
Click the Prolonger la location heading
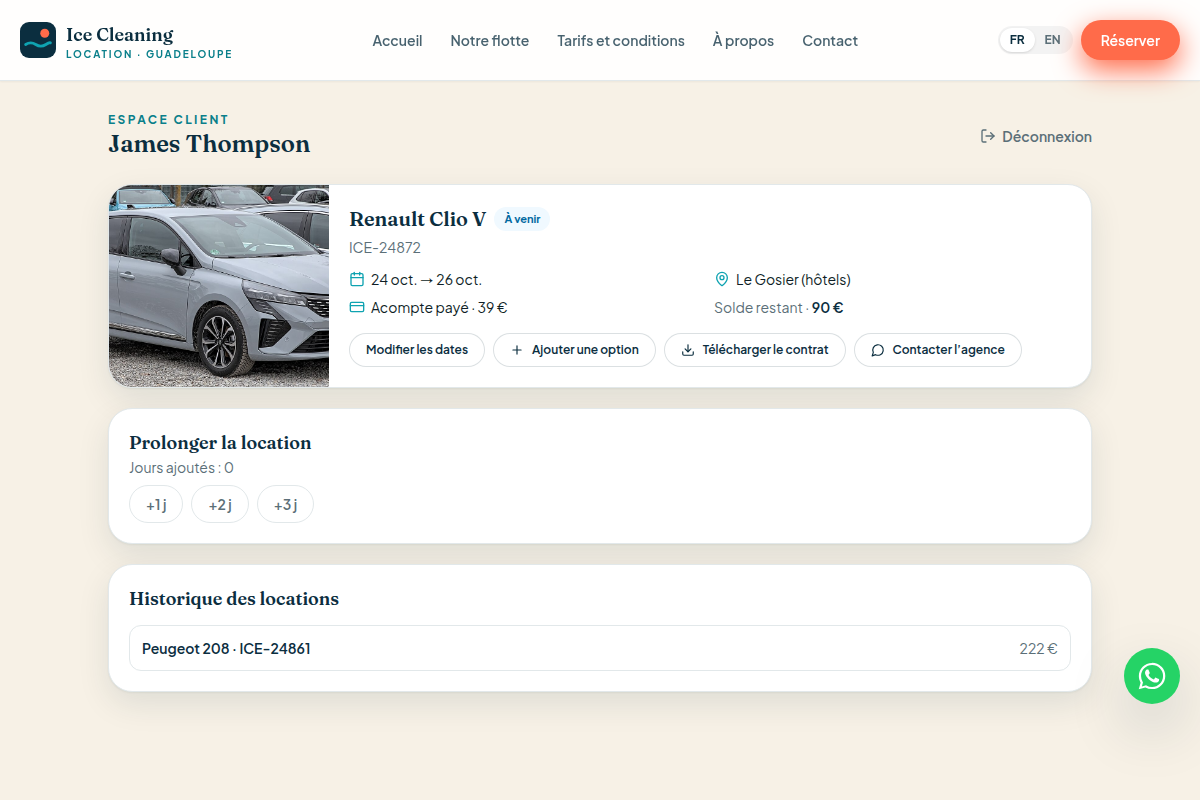[x=220, y=443]
